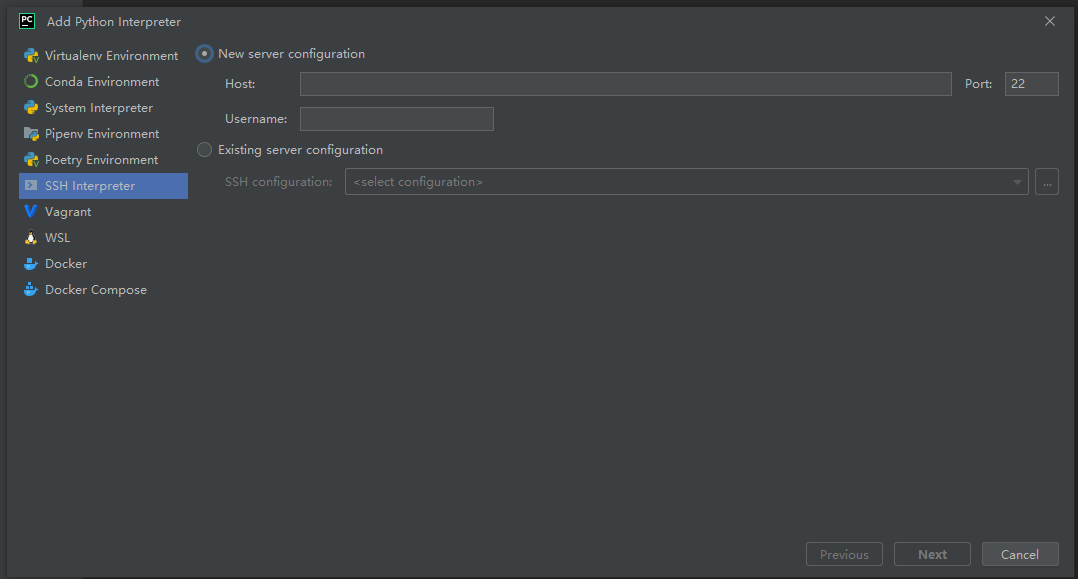The height and width of the screenshot is (579, 1078).
Task: Click the Poetry Environment icon
Action: [31, 160]
